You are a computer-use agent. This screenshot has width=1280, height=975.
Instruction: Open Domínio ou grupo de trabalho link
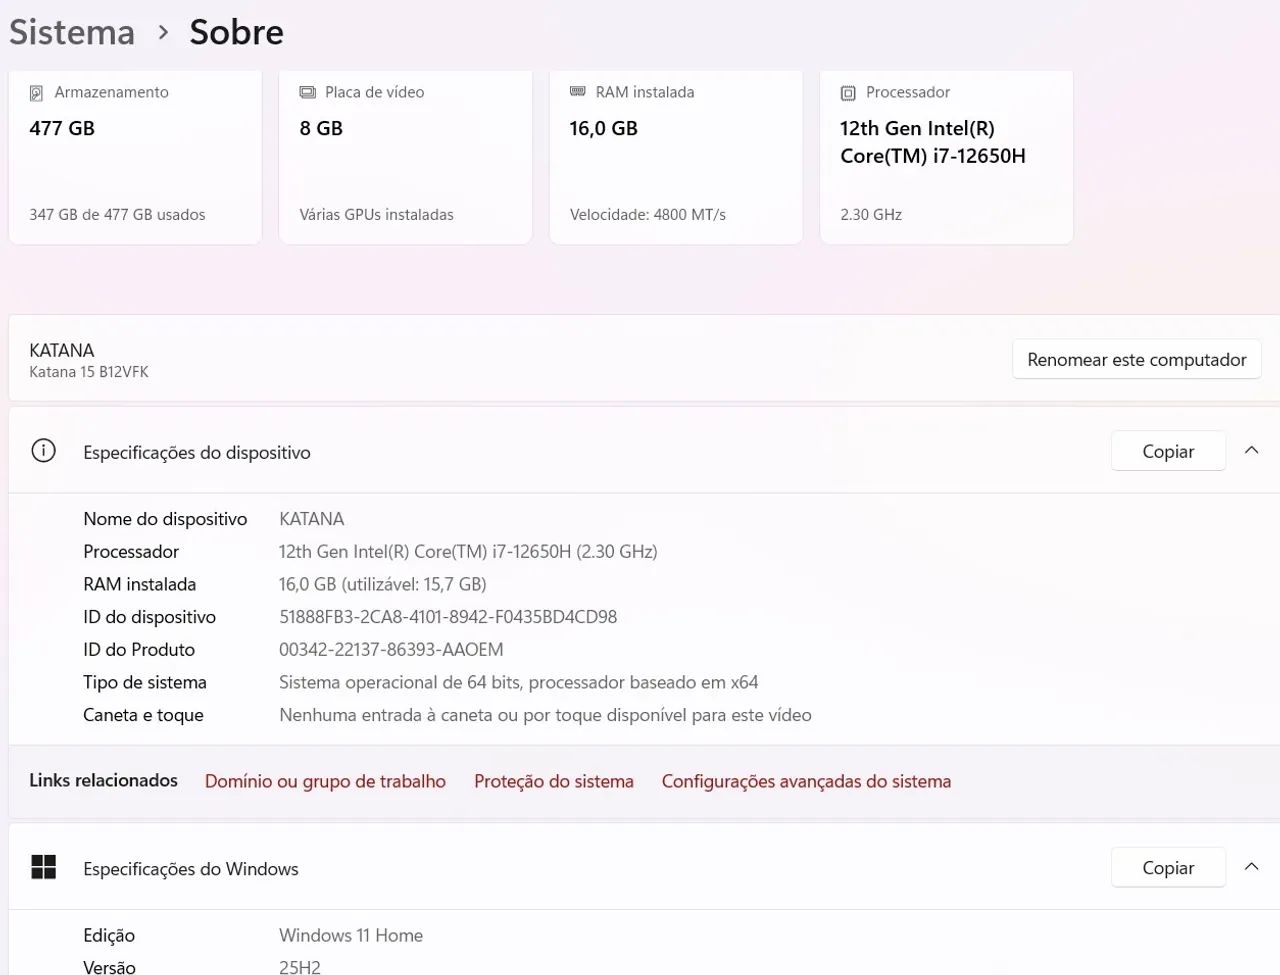coord(325,781)
